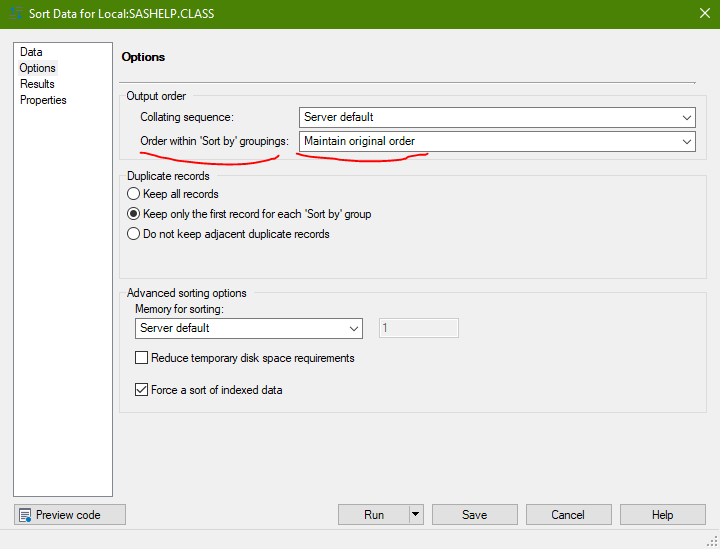Select the Options page in left list
Viewport: 720px width, 549px height.
tap(38, 68)
